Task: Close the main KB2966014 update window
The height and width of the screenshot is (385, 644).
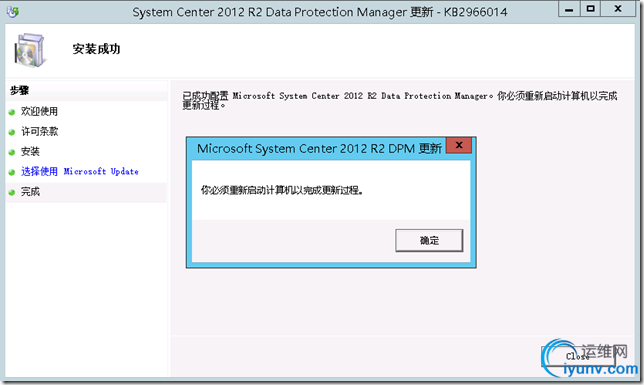Action: pos(618,9)
